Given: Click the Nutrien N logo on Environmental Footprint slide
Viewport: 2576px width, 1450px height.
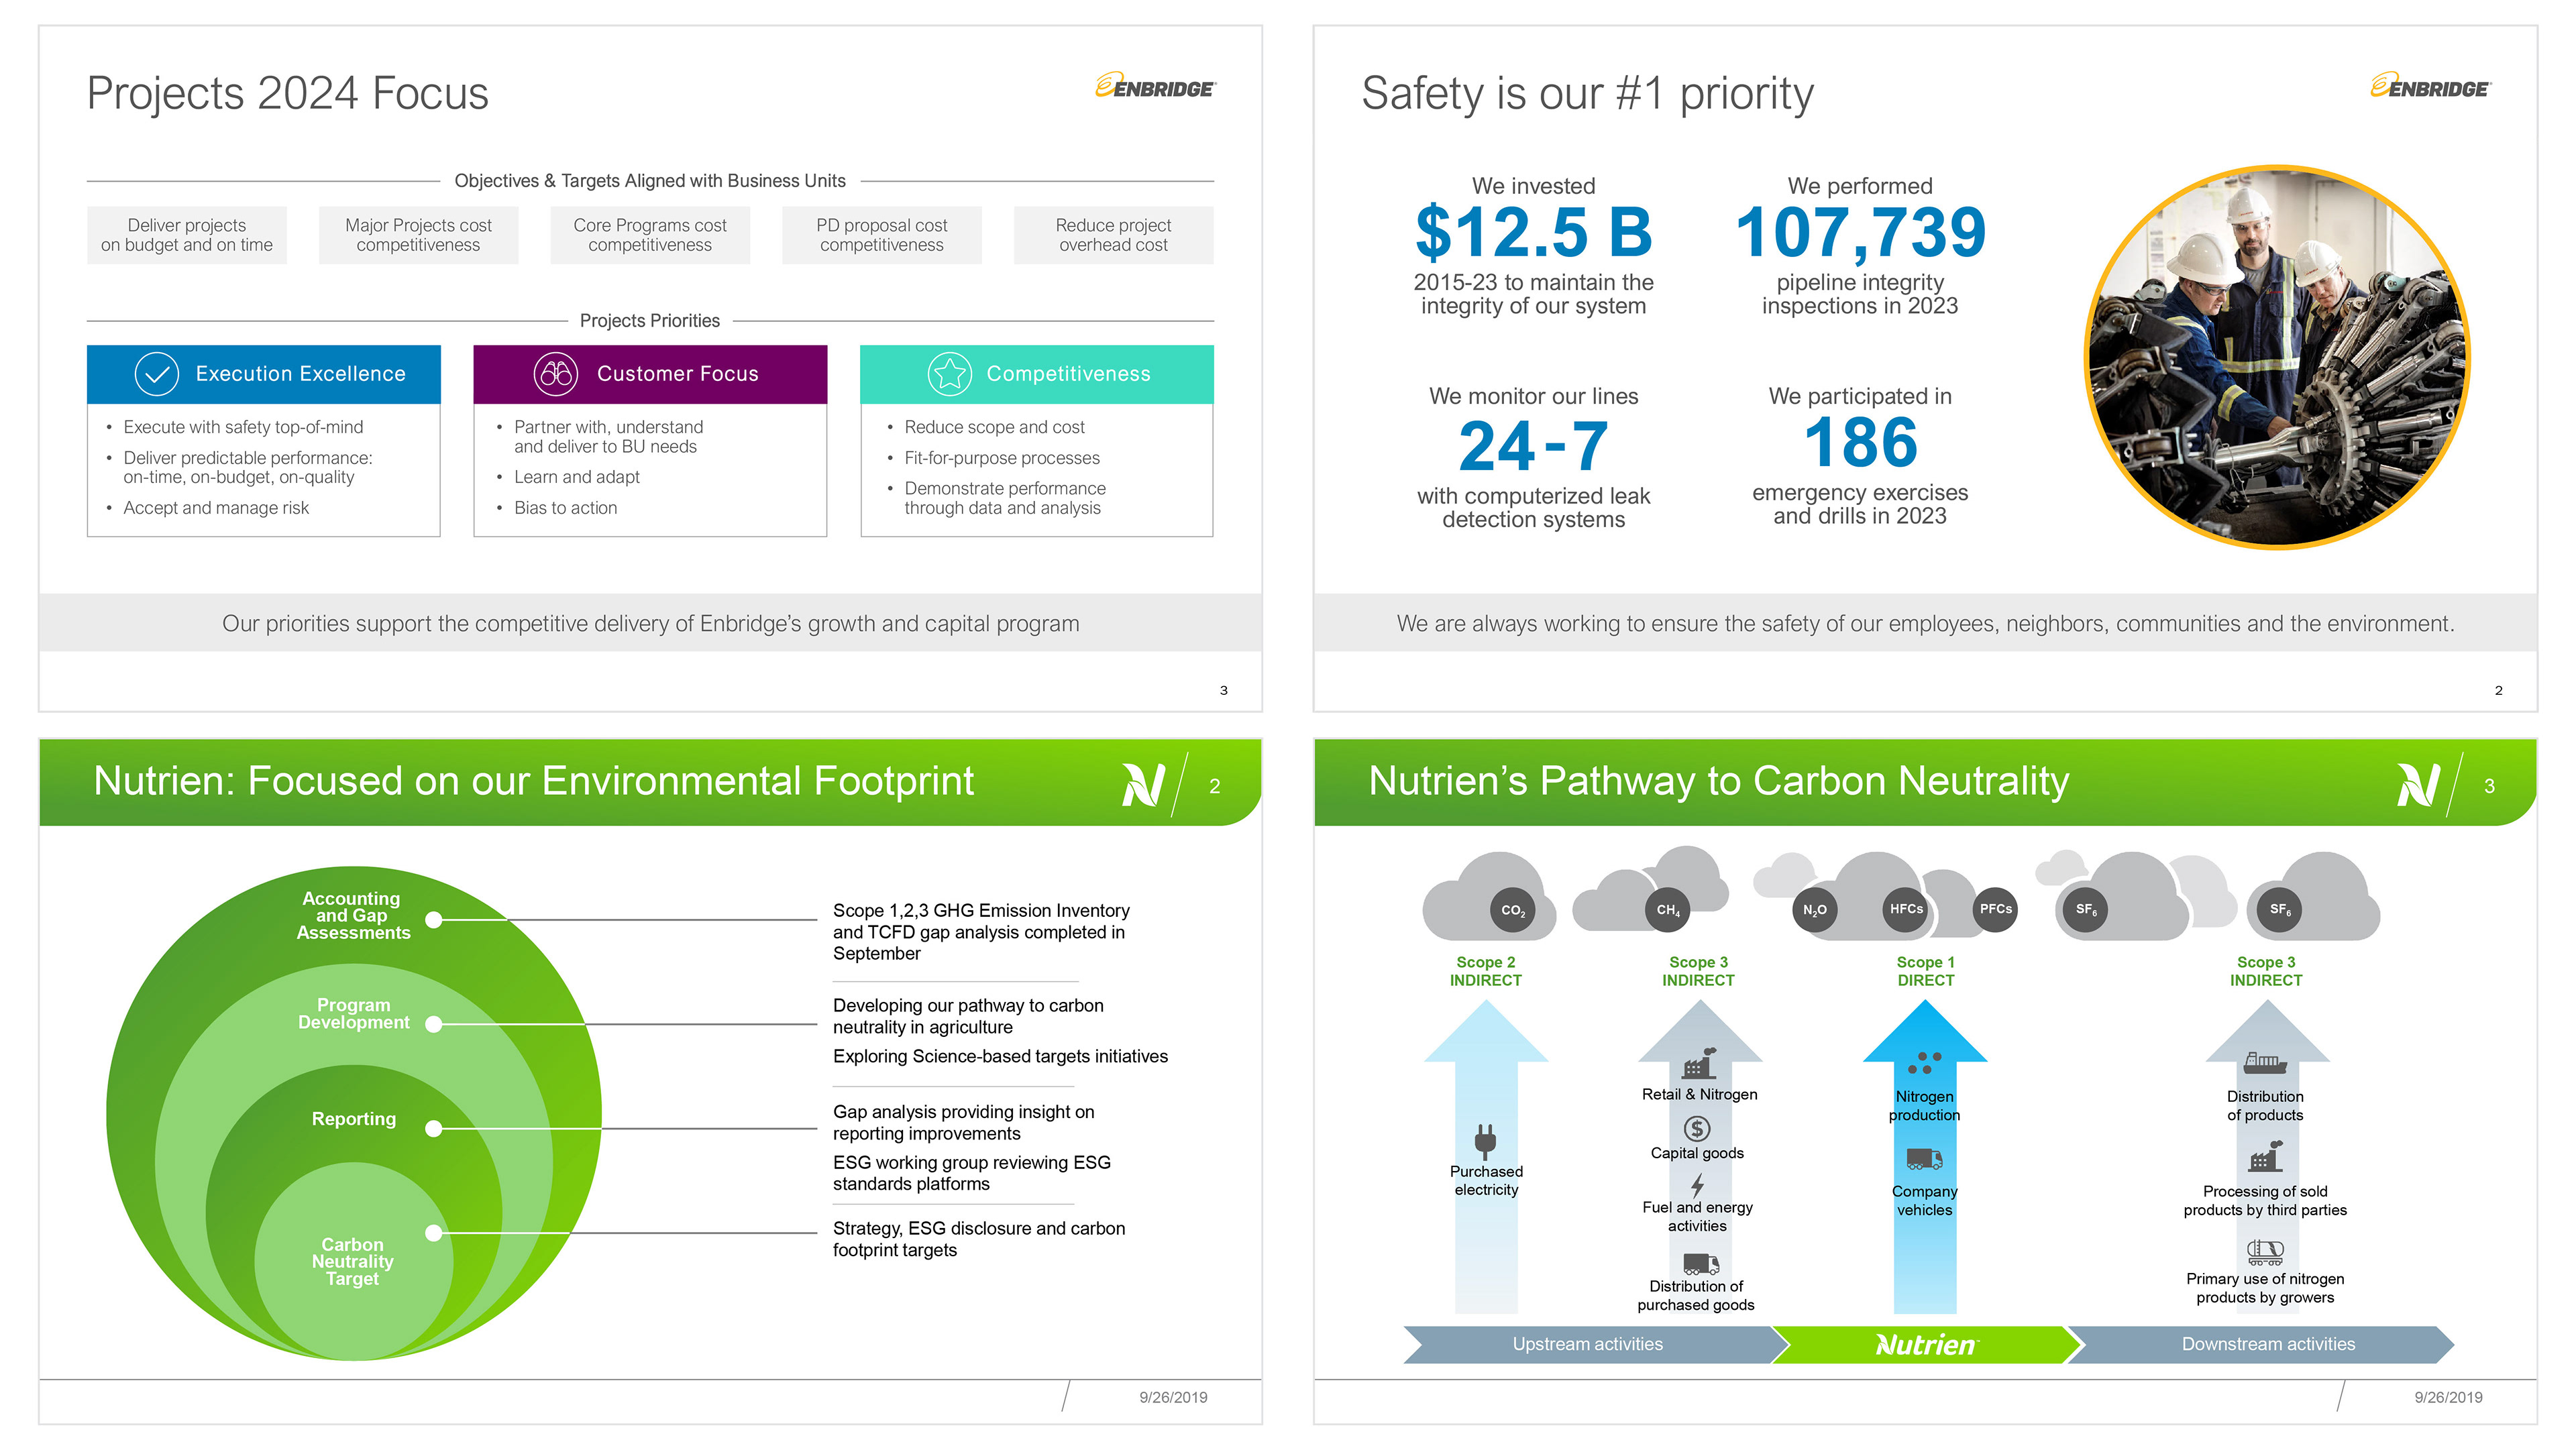Looking at the screenshot, I should point(1143,785).
